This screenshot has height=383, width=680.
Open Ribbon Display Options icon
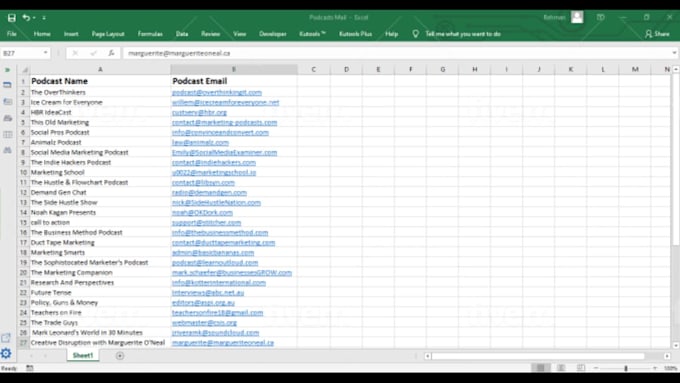[x=601, y=17]
